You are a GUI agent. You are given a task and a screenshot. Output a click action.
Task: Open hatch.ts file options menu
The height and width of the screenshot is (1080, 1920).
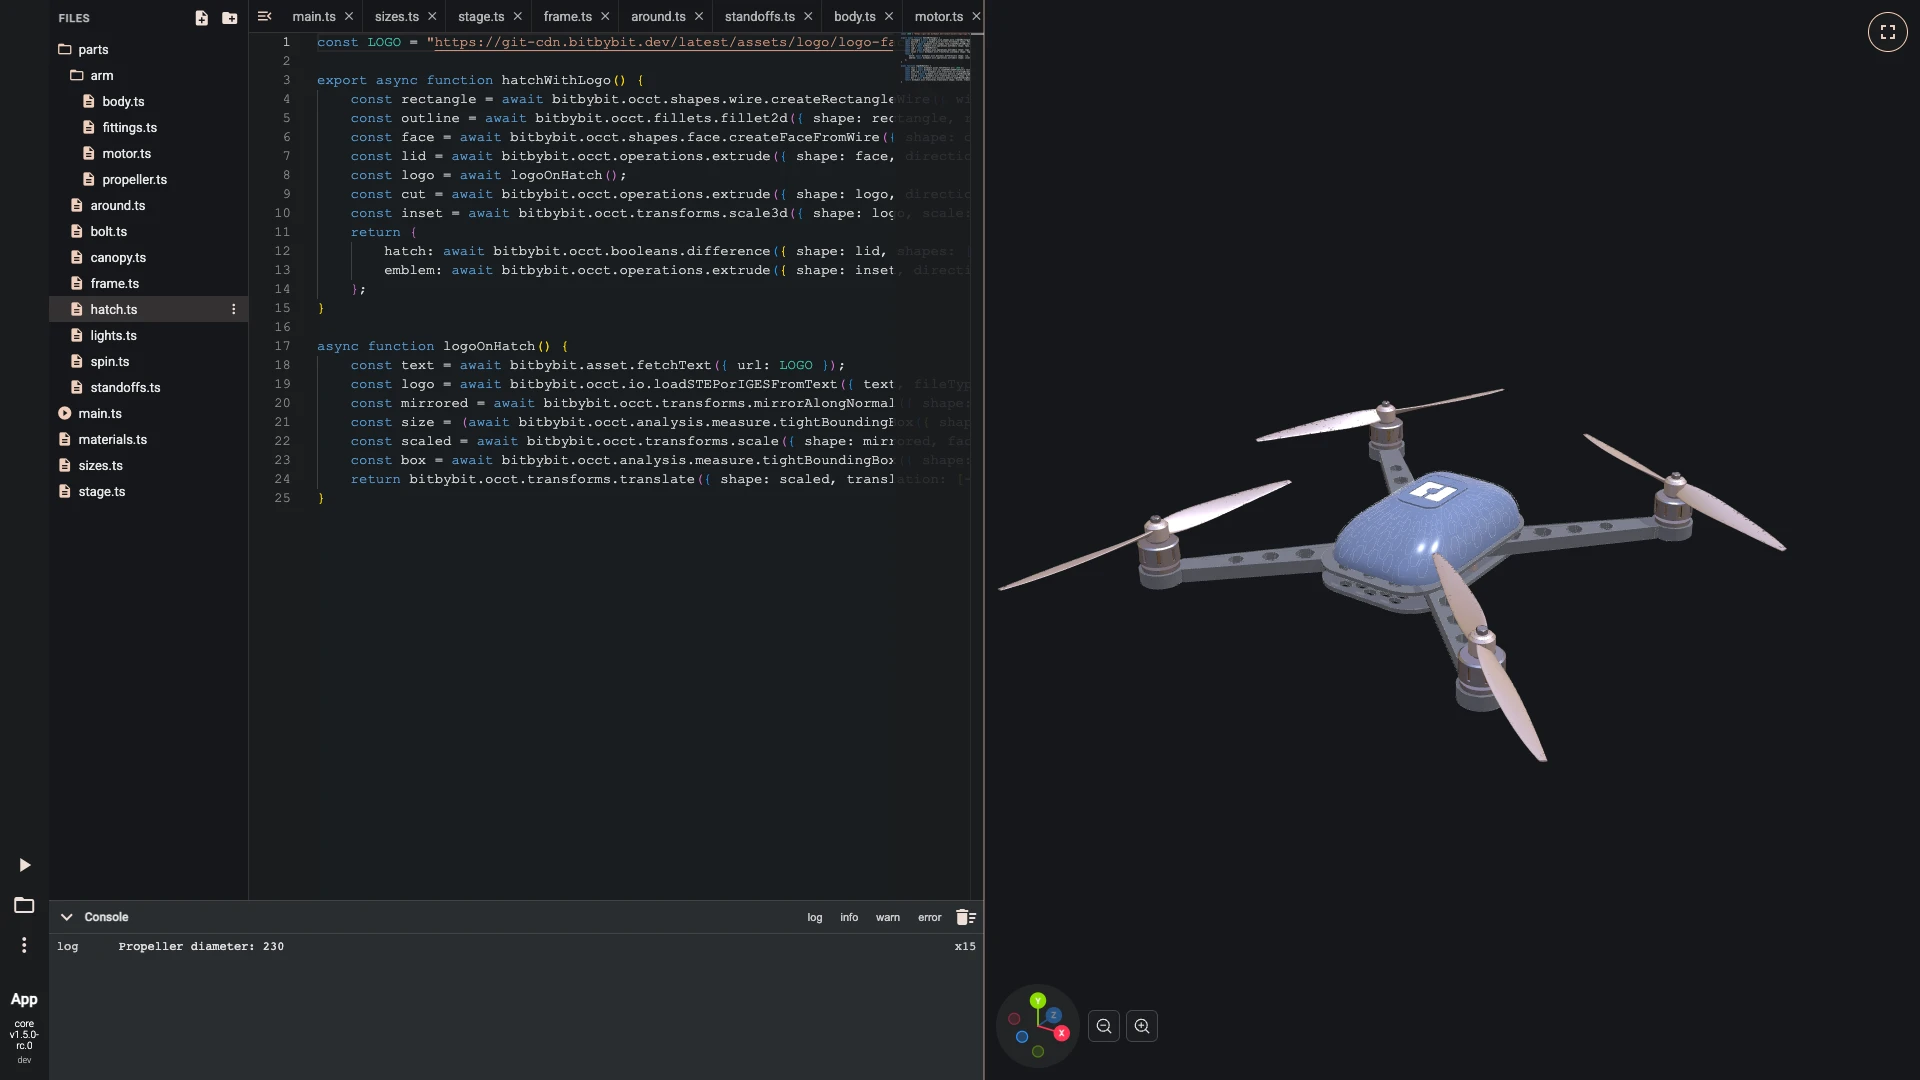pyautogui.click(x=234, y=310)
